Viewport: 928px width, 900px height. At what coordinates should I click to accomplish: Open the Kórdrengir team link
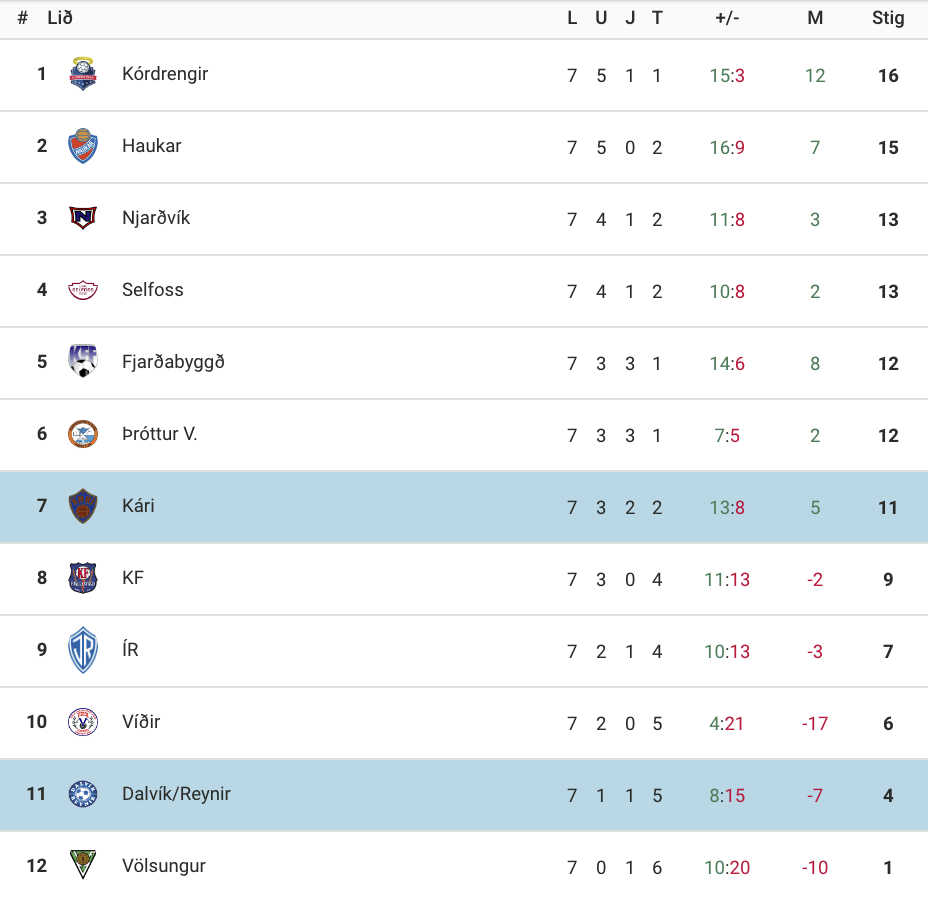click(165, 74)
